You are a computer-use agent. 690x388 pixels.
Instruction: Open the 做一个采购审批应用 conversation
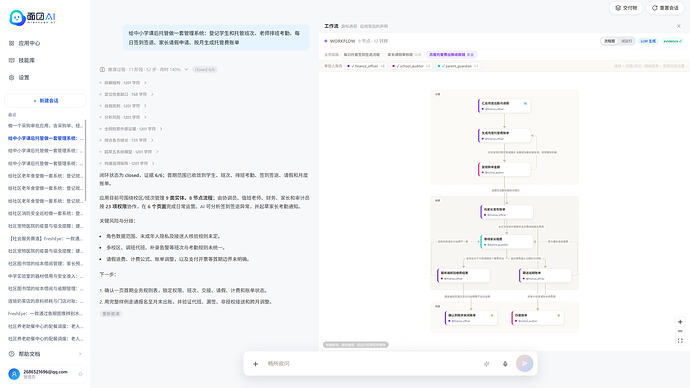click(45, 126)
